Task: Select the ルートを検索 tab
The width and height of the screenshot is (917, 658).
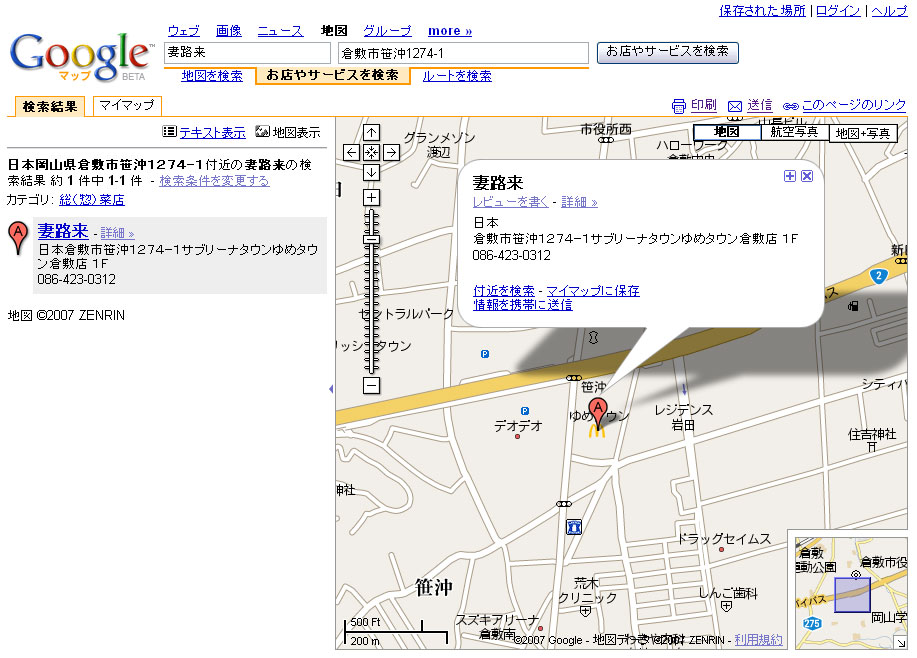Action: pyautogui.click(x=457, y=75)
